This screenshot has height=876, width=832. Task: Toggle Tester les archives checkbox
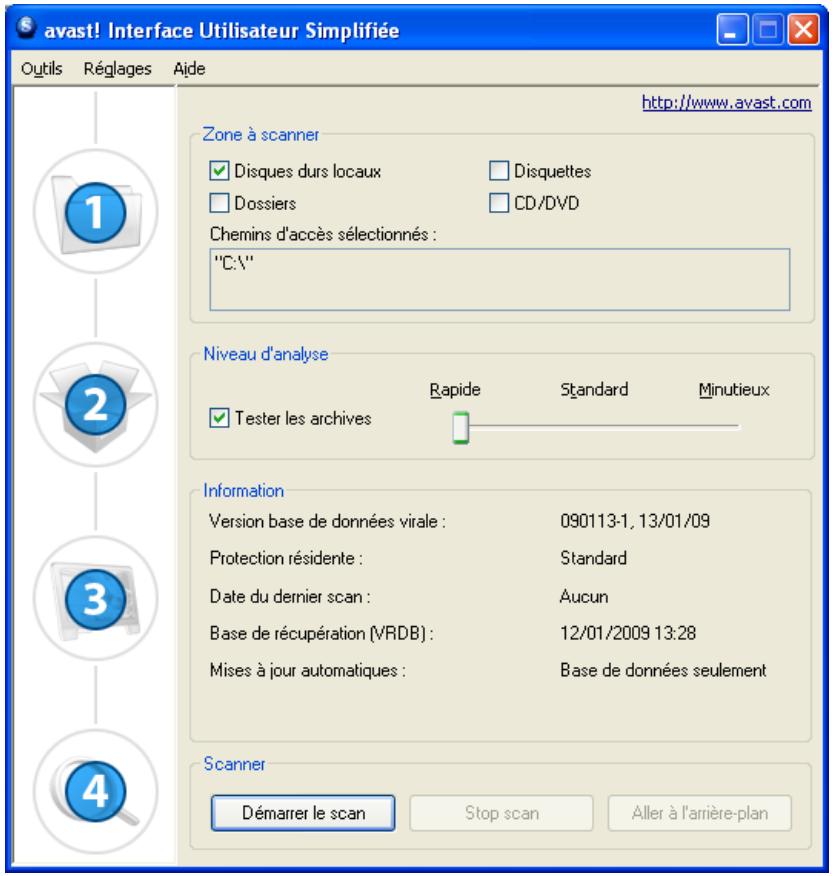pos(219,418)
